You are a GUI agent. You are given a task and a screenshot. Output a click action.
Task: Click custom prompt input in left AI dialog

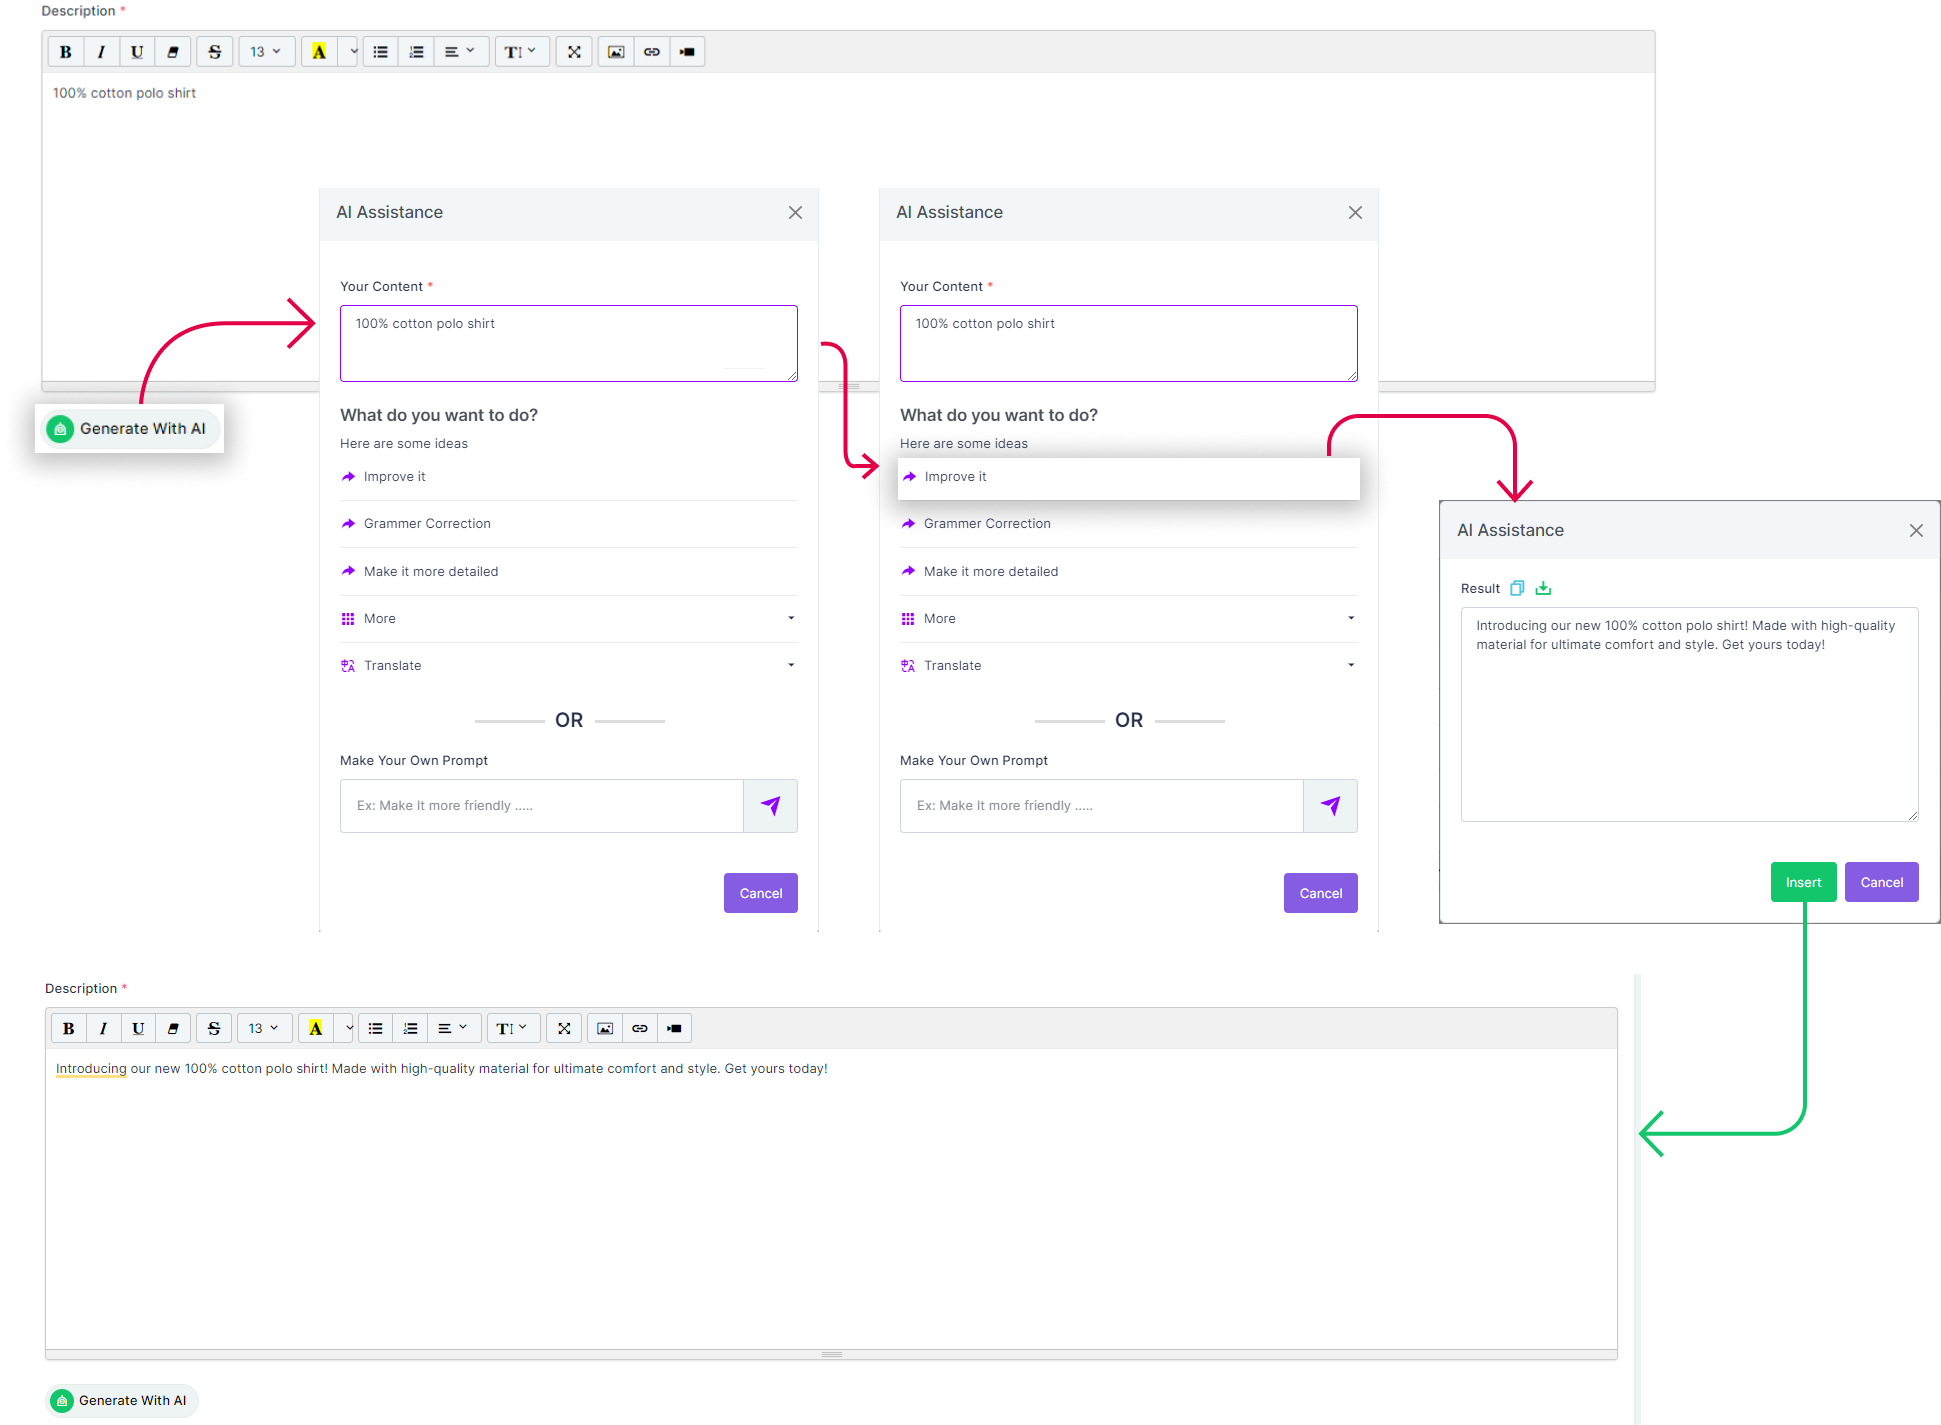pos(541,806)
